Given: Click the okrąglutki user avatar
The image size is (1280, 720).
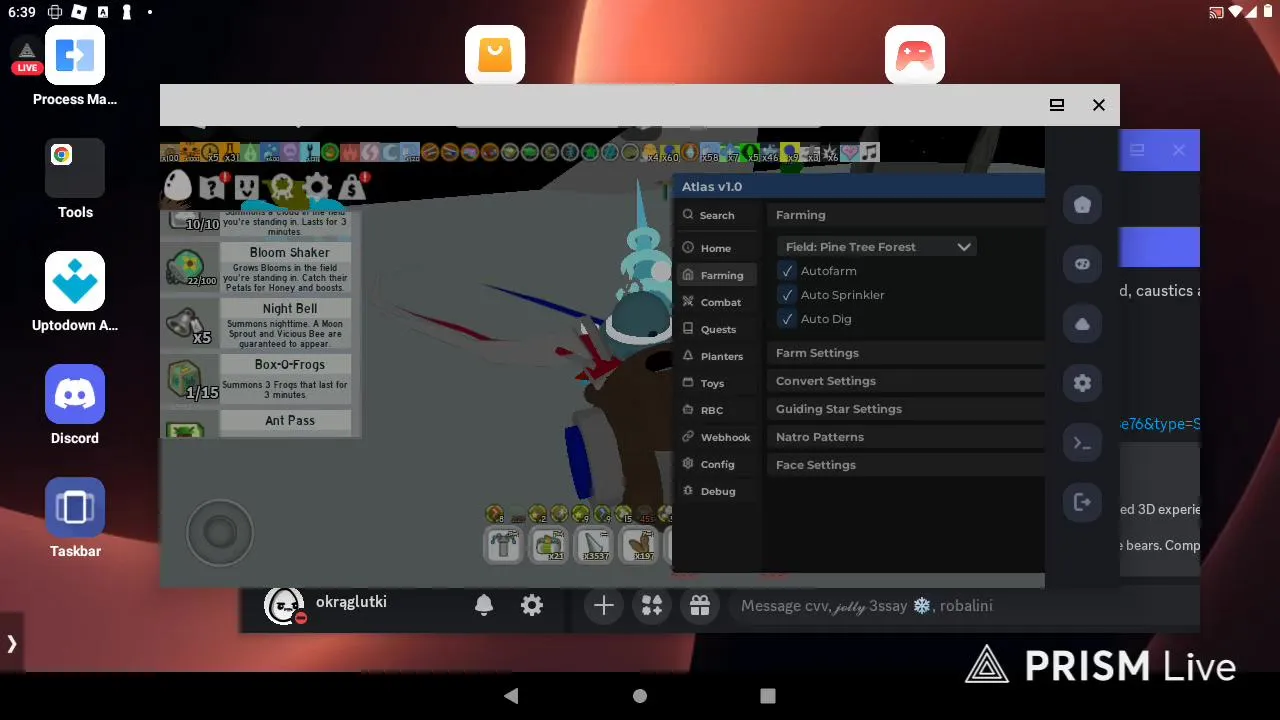Looking at the screenshot, I should tap(284, 605).
